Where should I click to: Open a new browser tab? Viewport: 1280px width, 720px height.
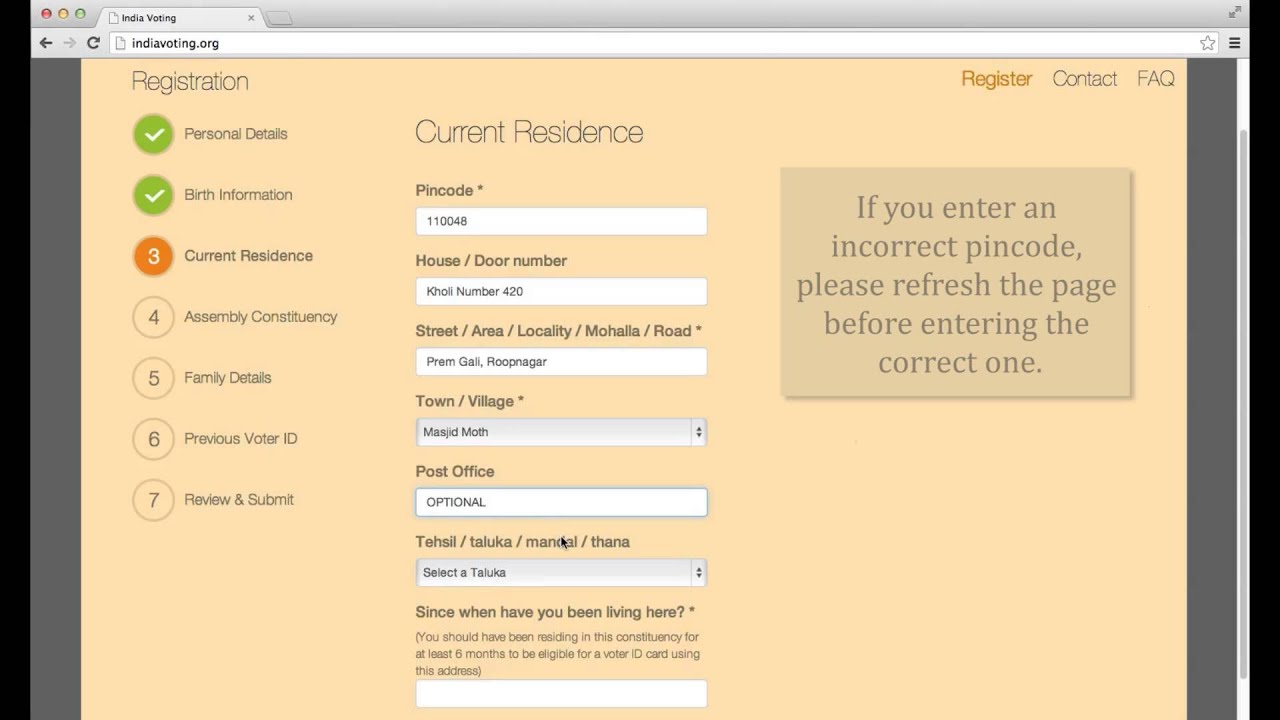pyautogui.click(x=279, y=18)
